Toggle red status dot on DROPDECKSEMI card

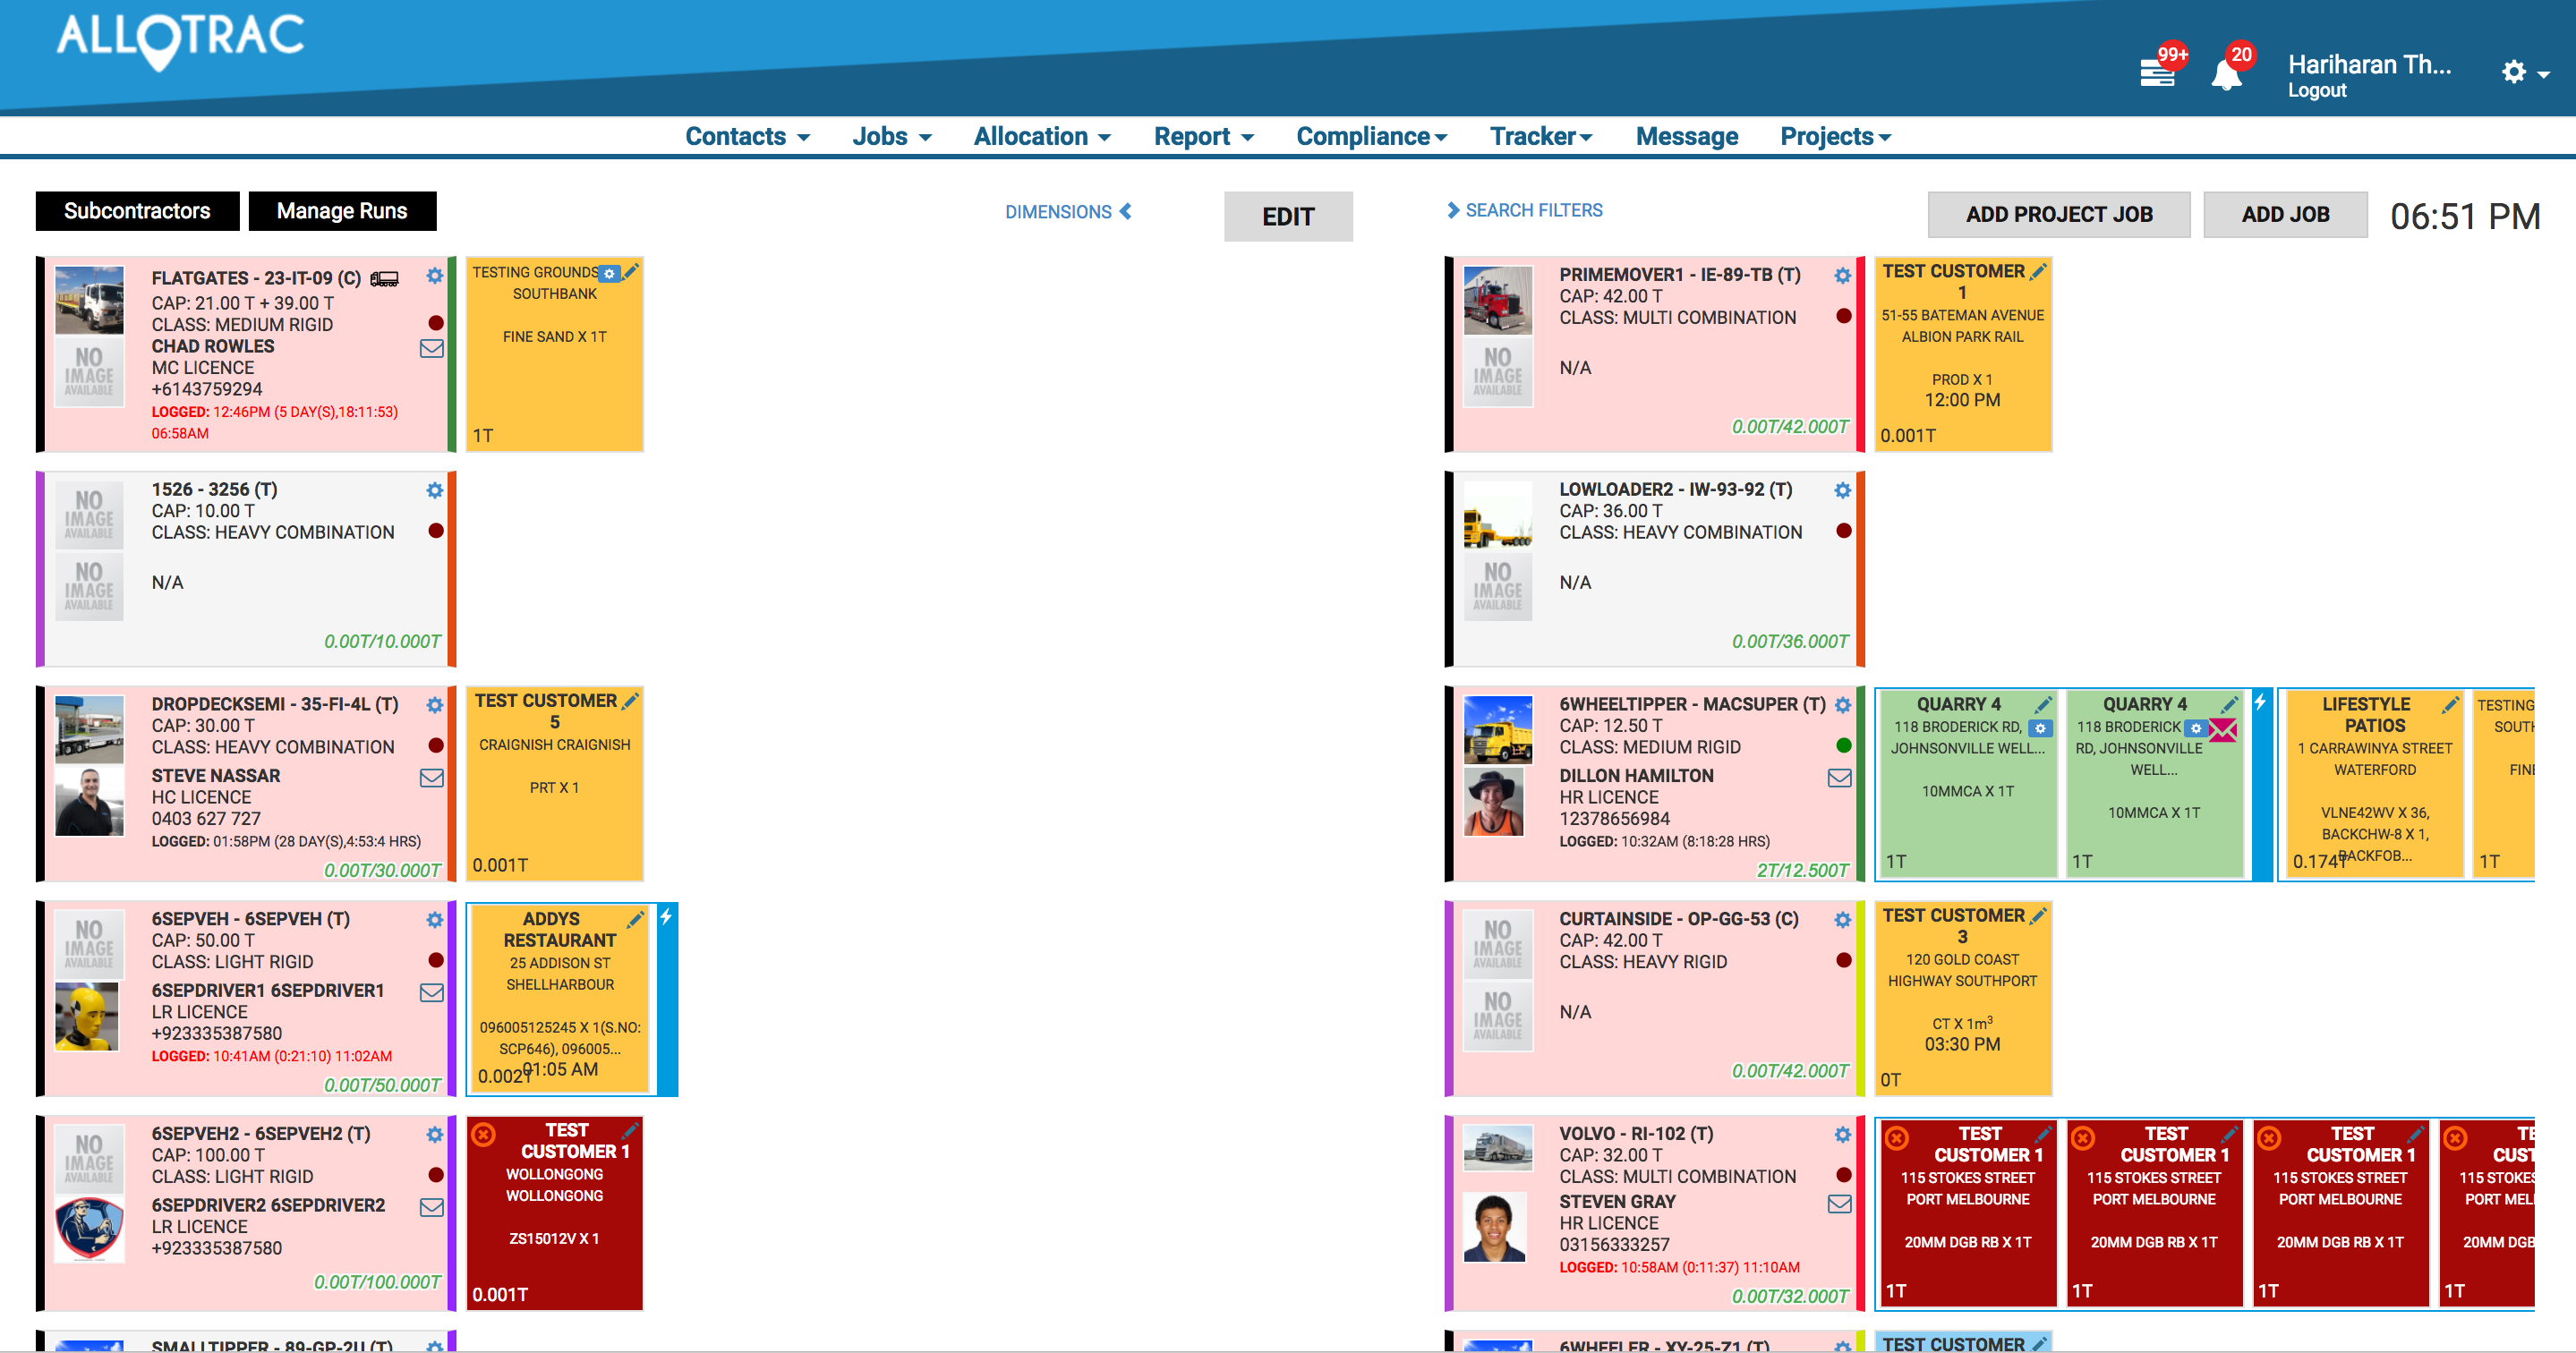point(435,745)
